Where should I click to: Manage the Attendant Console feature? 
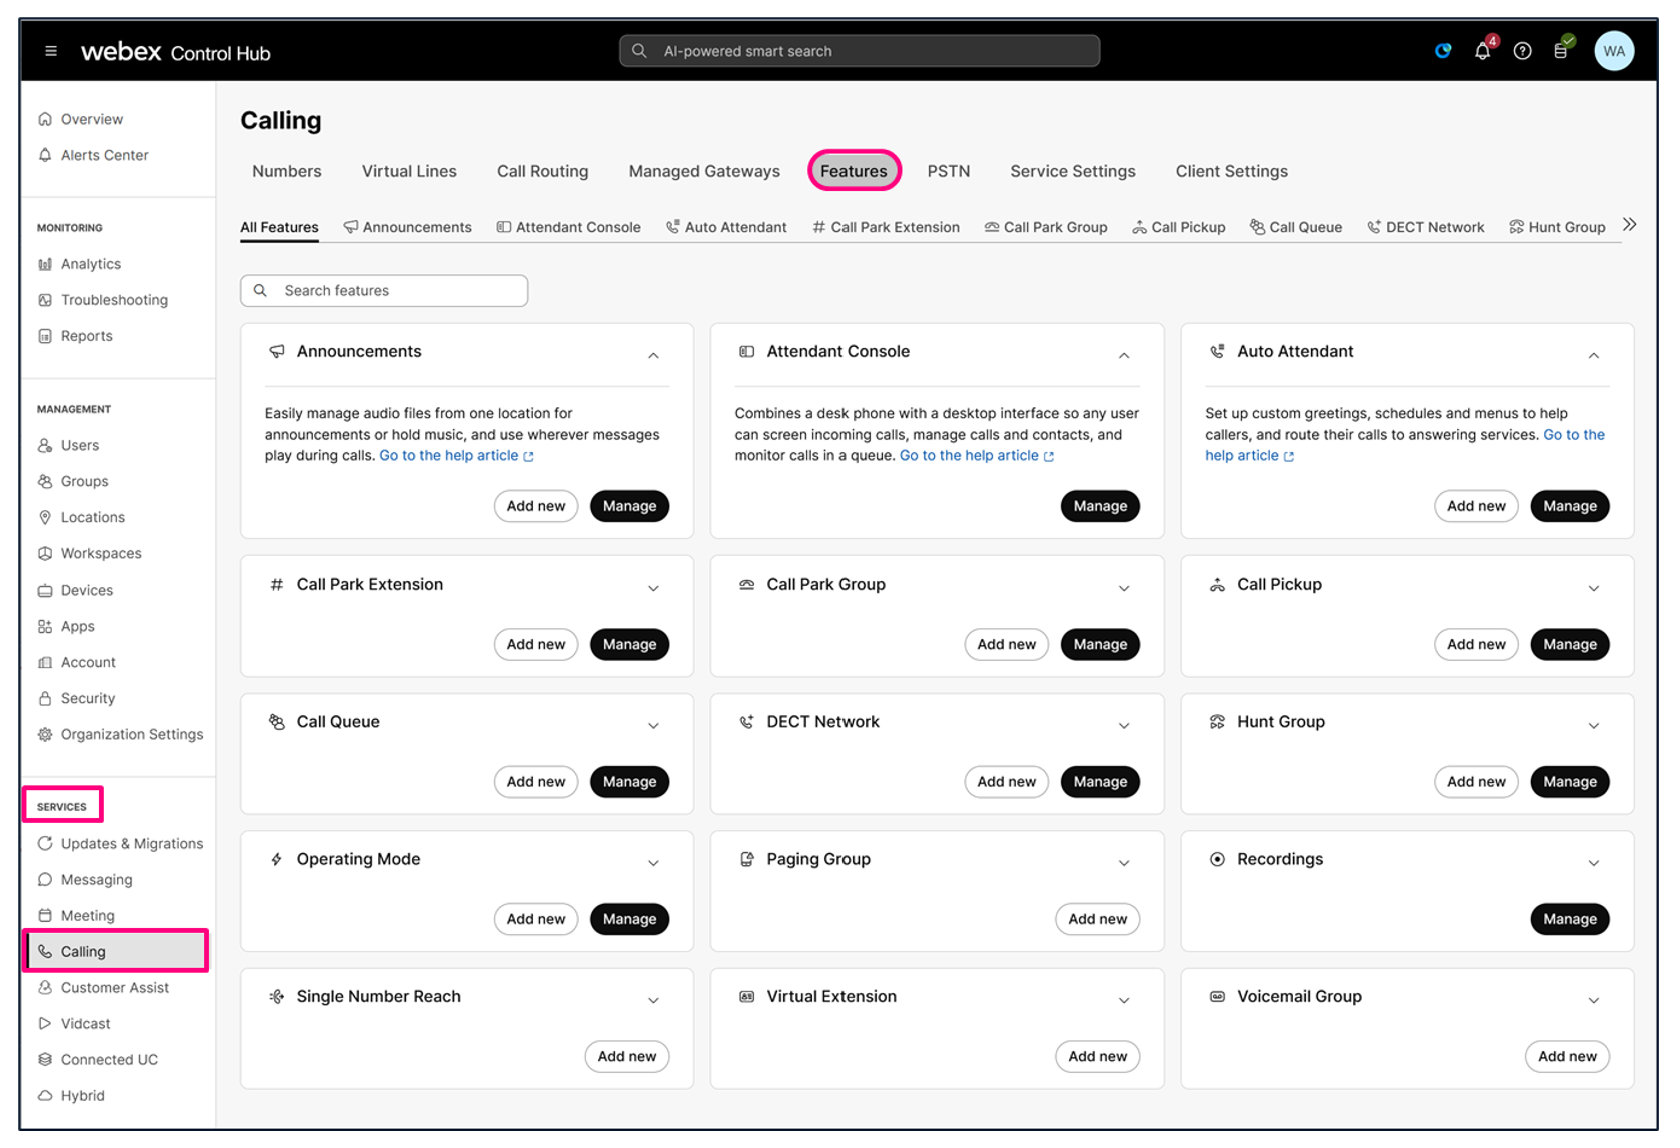coord(1100,506)
